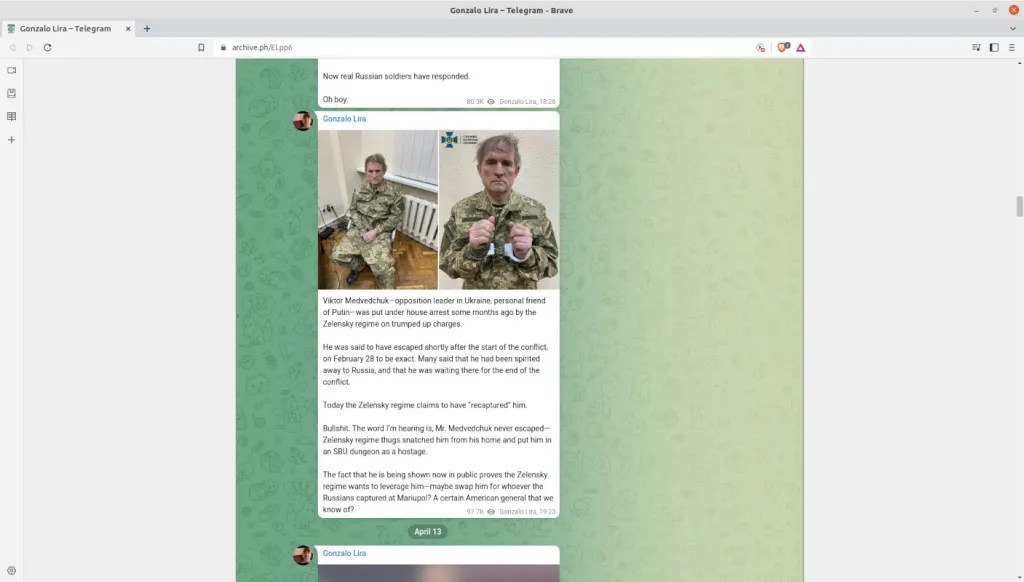Viewport: 1024px width, 582px height.
Task: Click the Brave Shields lion icon
Action: 783,47
